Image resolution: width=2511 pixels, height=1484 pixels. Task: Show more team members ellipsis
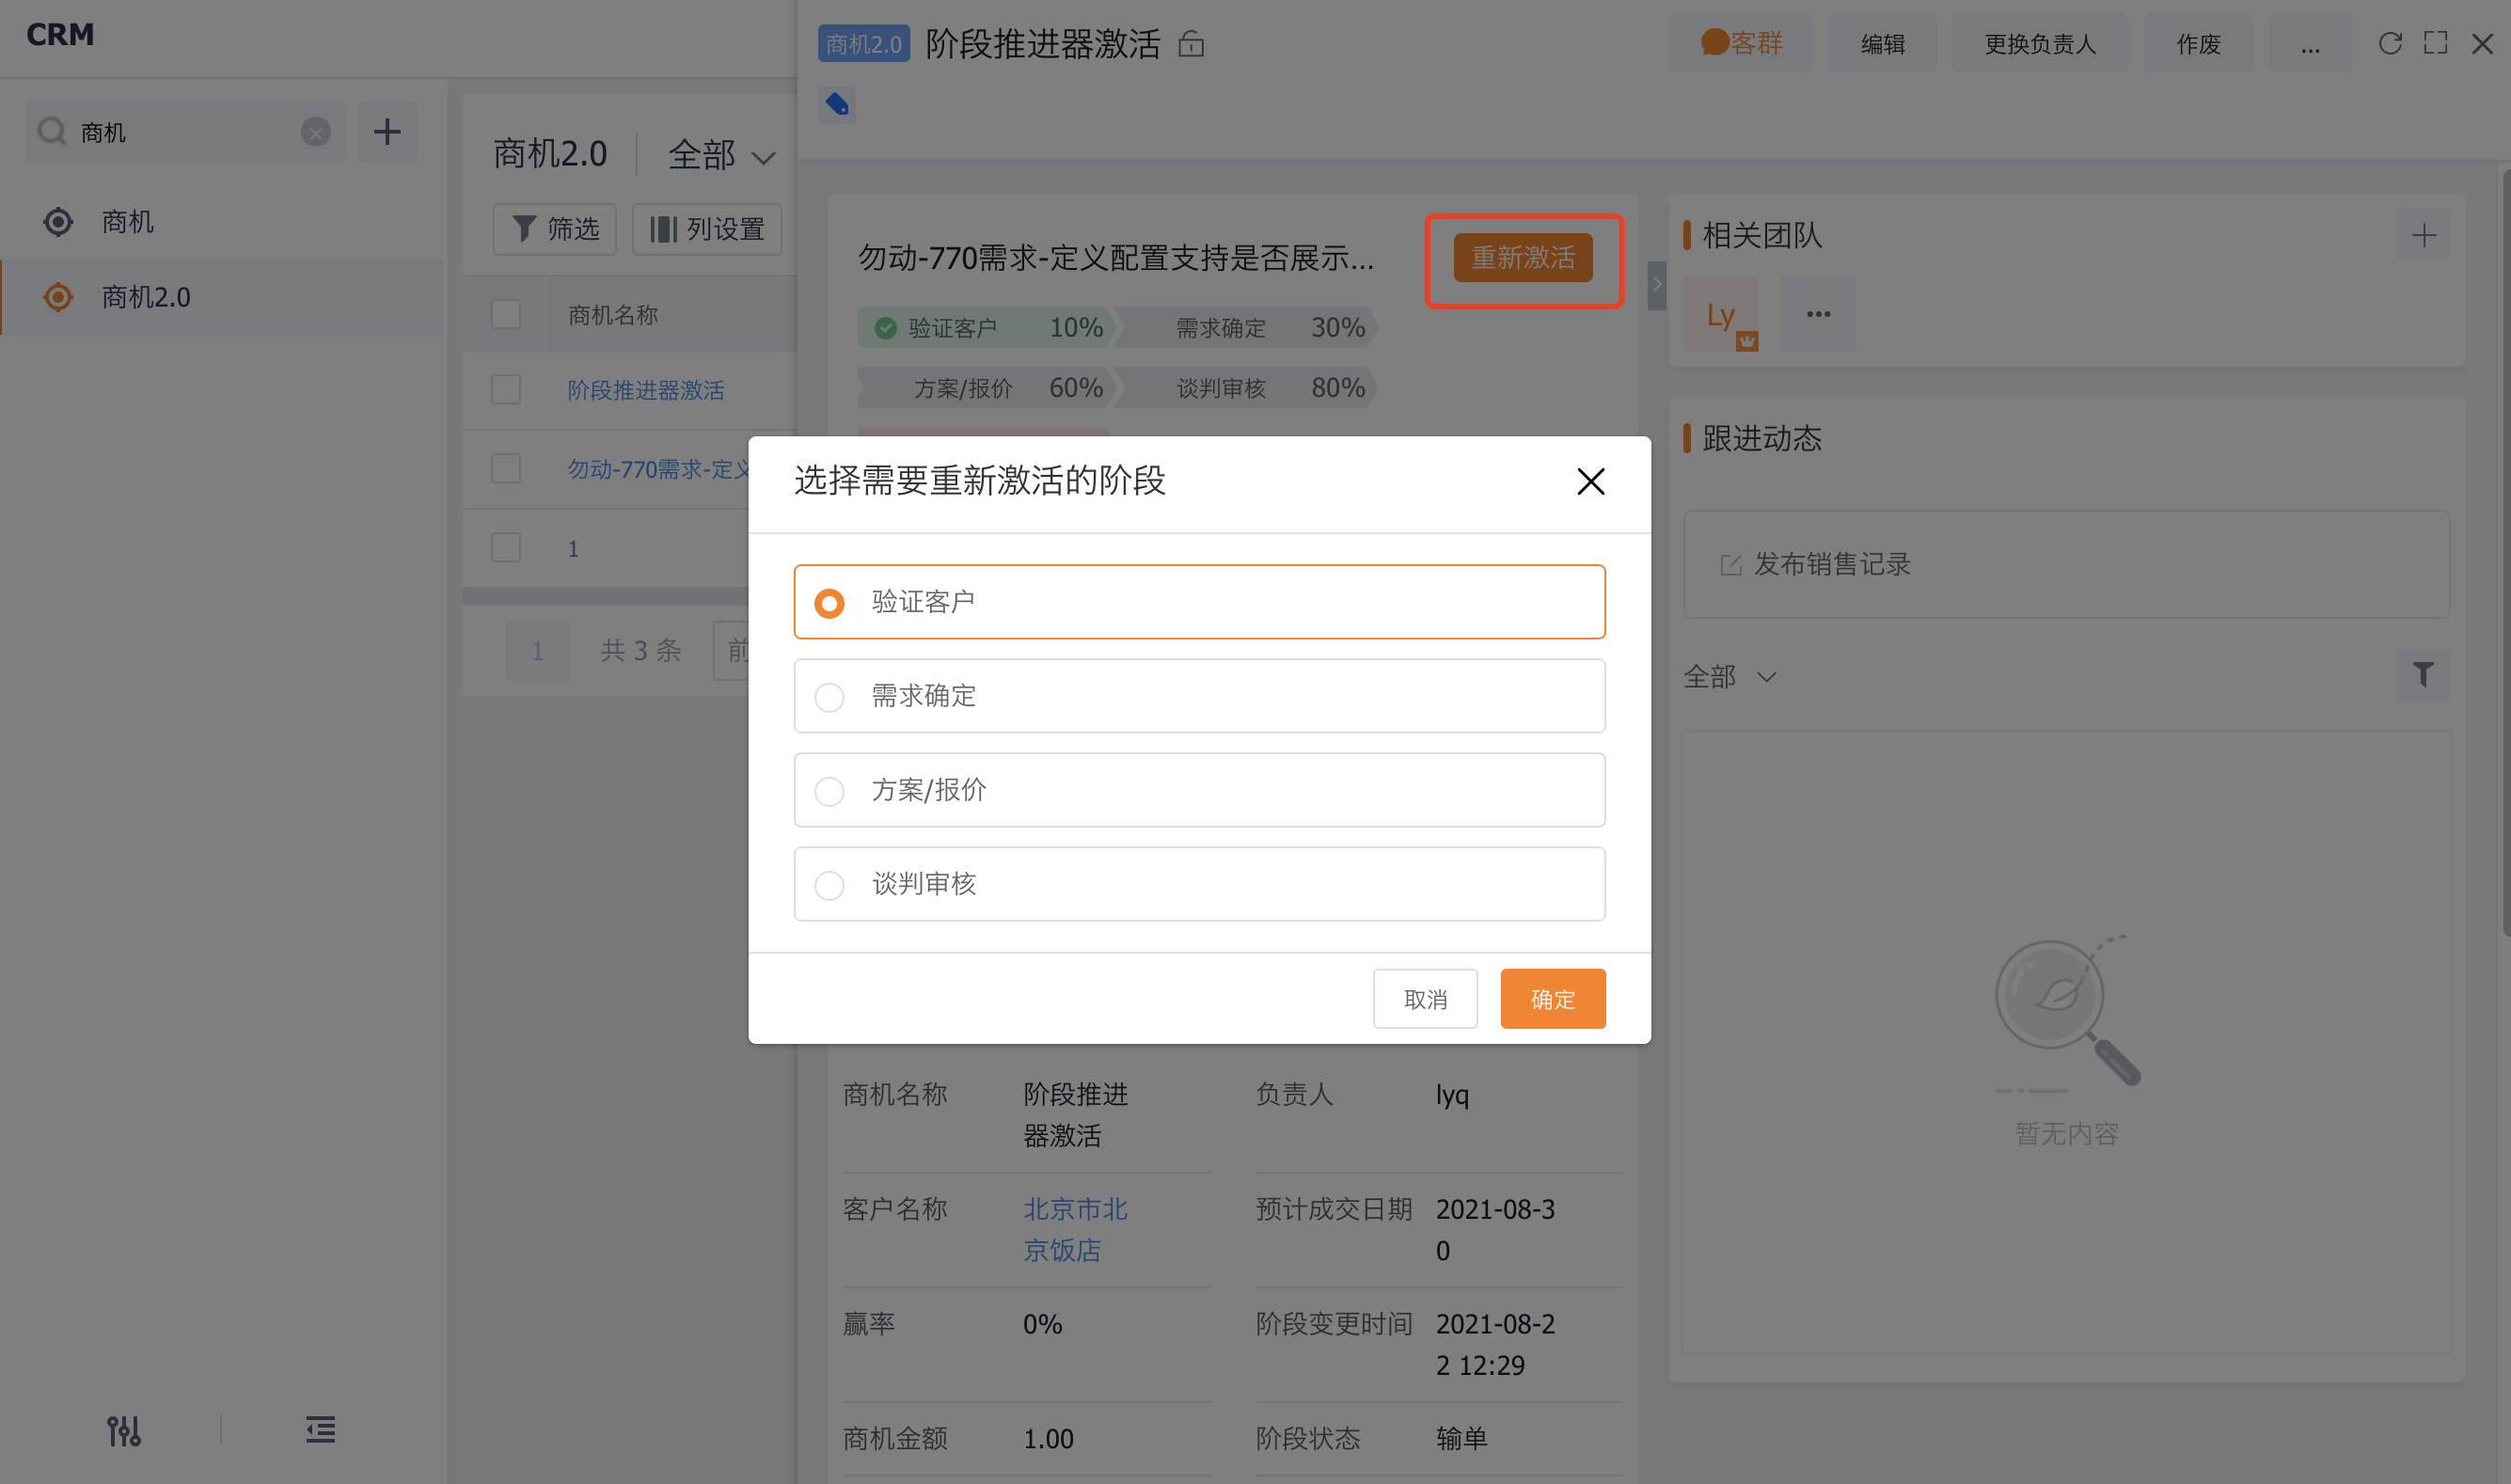(1818, 314)
